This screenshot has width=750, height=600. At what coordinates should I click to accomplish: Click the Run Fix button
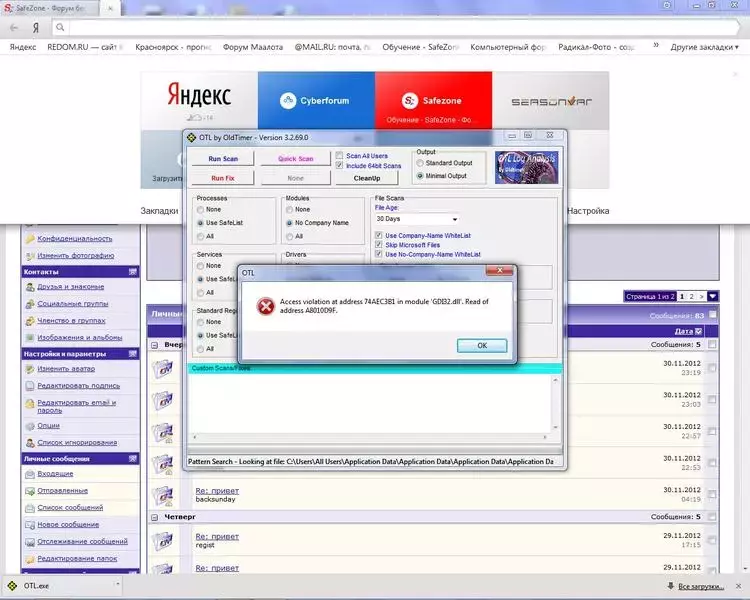223,178
